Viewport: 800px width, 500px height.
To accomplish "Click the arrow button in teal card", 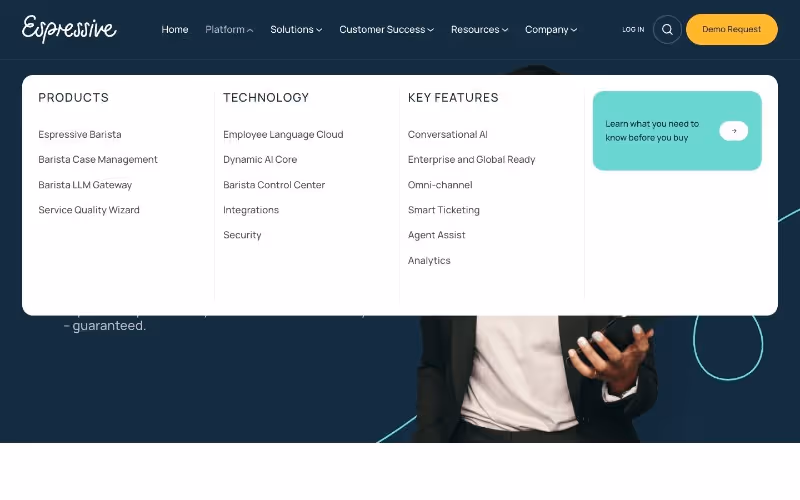I will pos(734,131).
